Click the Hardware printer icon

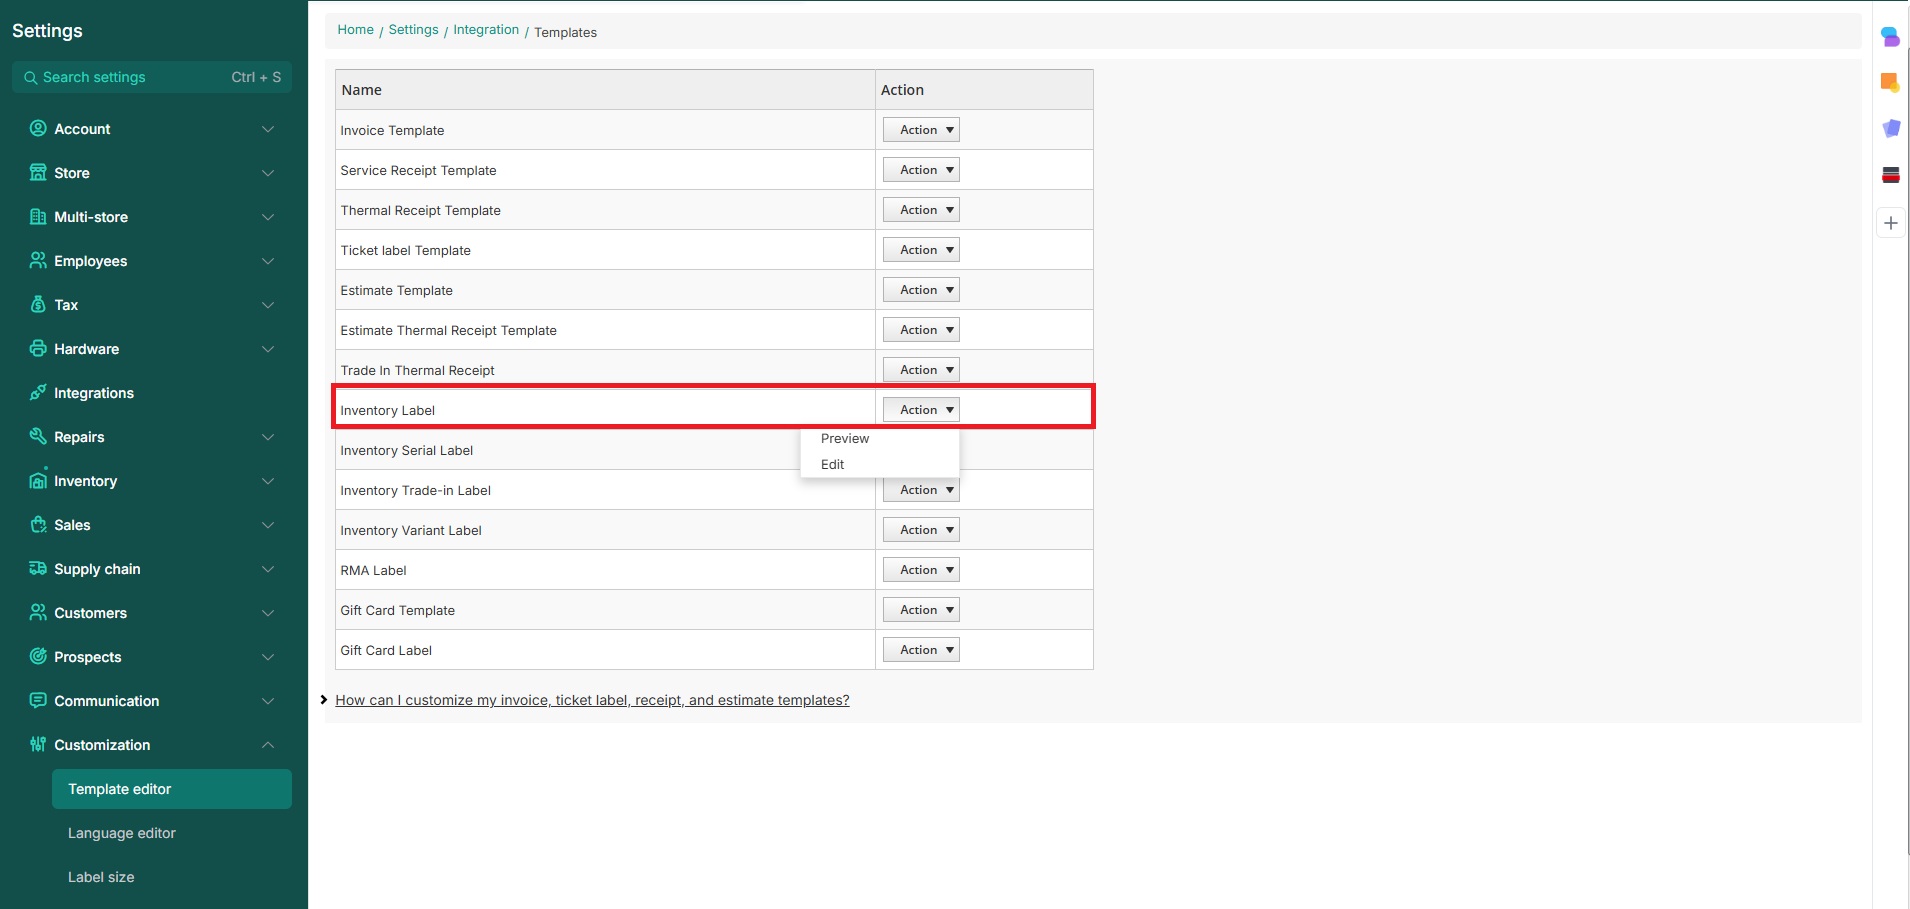coord(38,349)
